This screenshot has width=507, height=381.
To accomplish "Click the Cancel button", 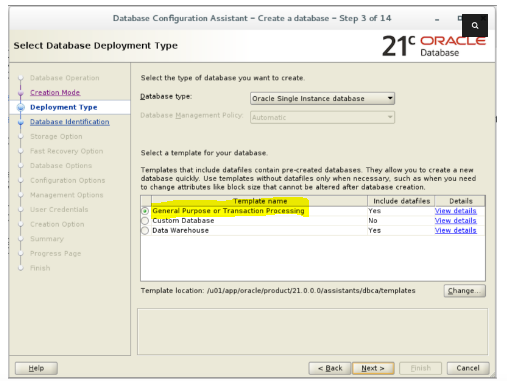I will click(x=468, y=368).
